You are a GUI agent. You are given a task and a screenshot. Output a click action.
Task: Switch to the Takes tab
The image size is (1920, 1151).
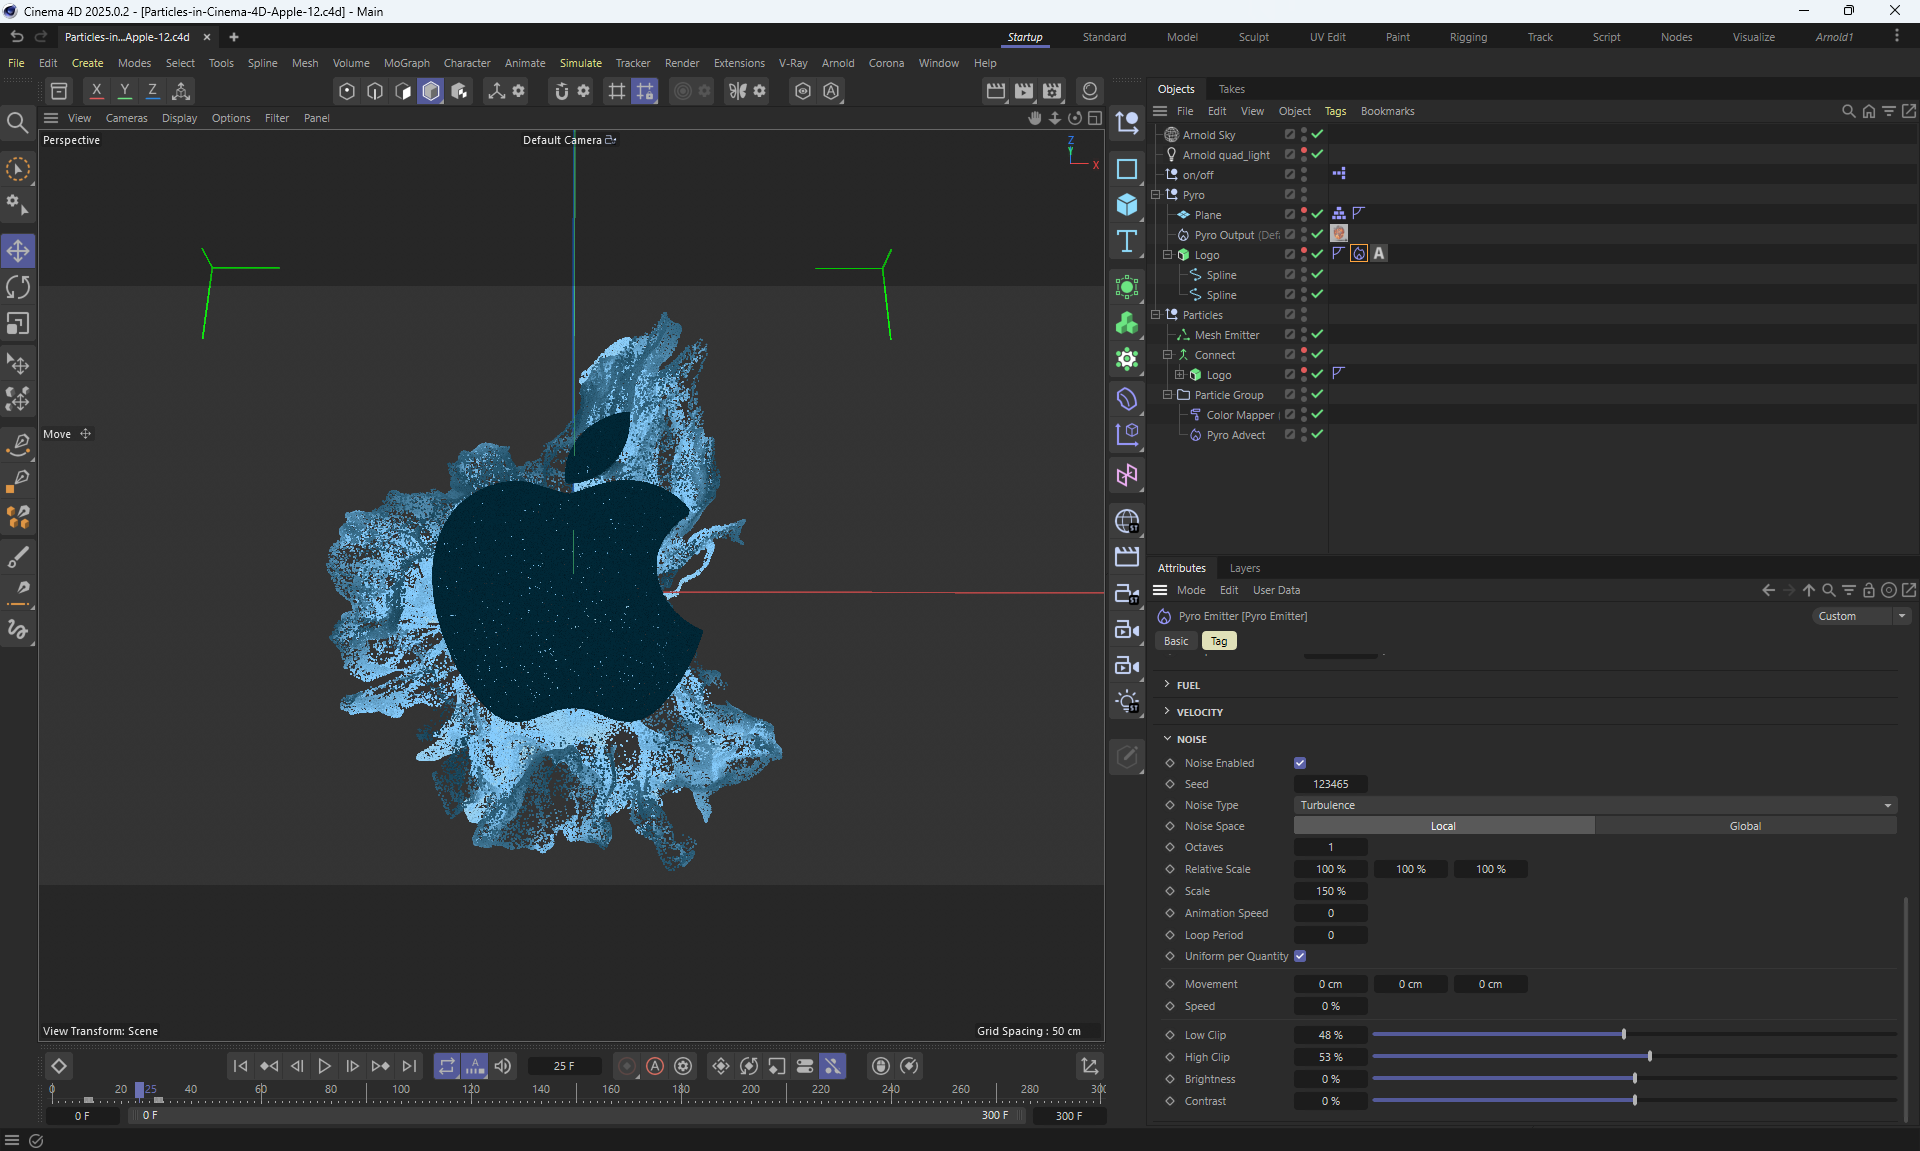[1231, 89]
